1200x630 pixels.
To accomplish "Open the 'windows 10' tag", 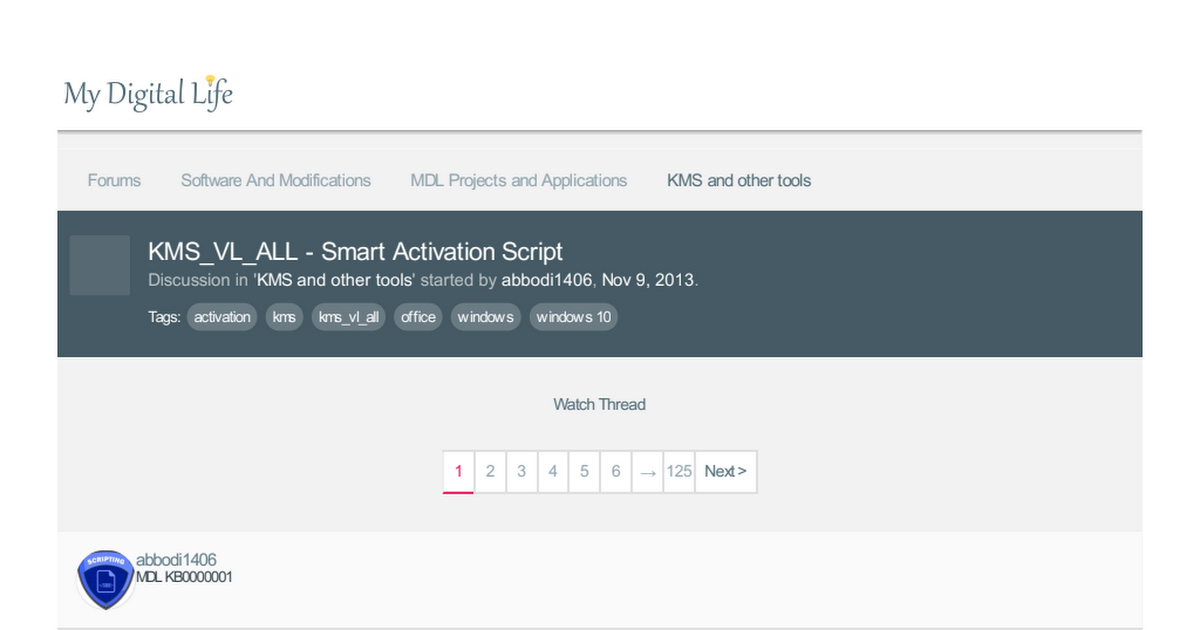I will 573,317.
